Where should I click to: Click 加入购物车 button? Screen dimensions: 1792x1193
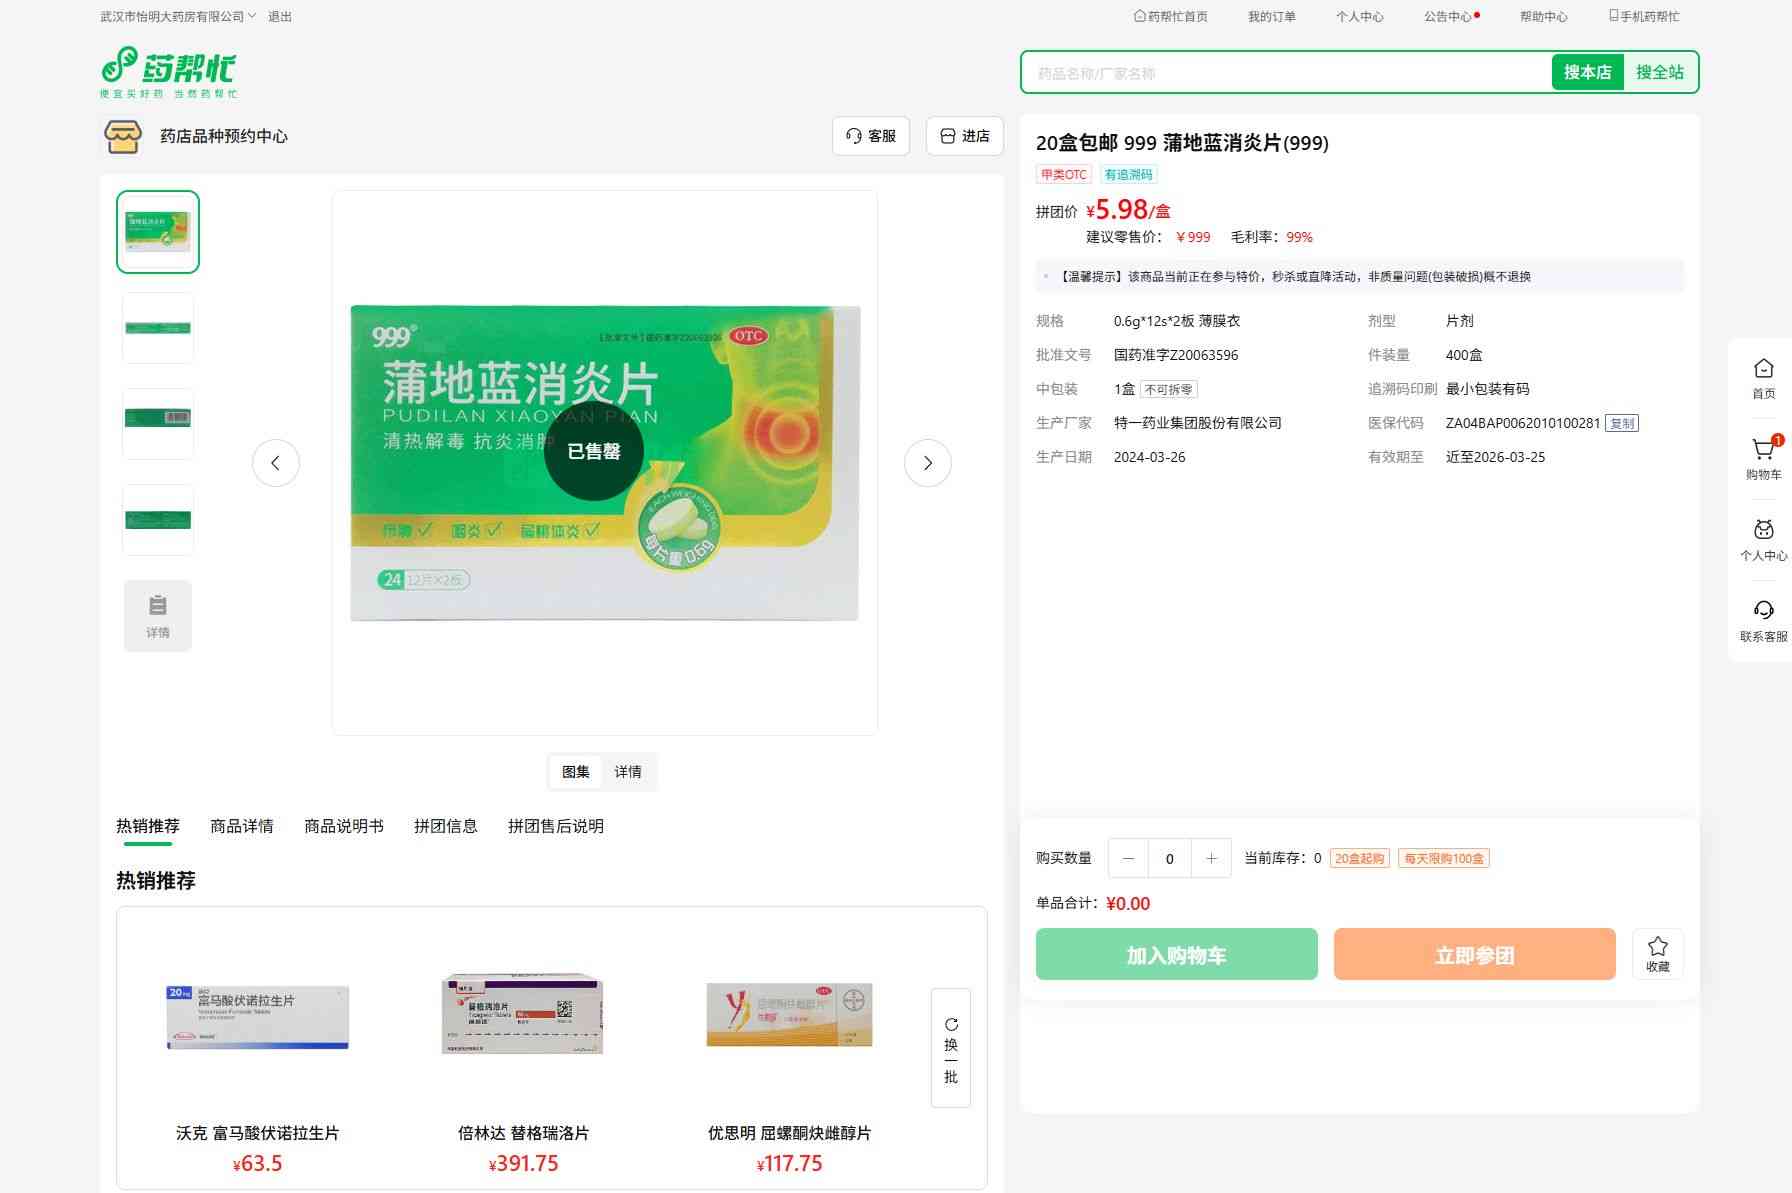[x=1177, y=954]
